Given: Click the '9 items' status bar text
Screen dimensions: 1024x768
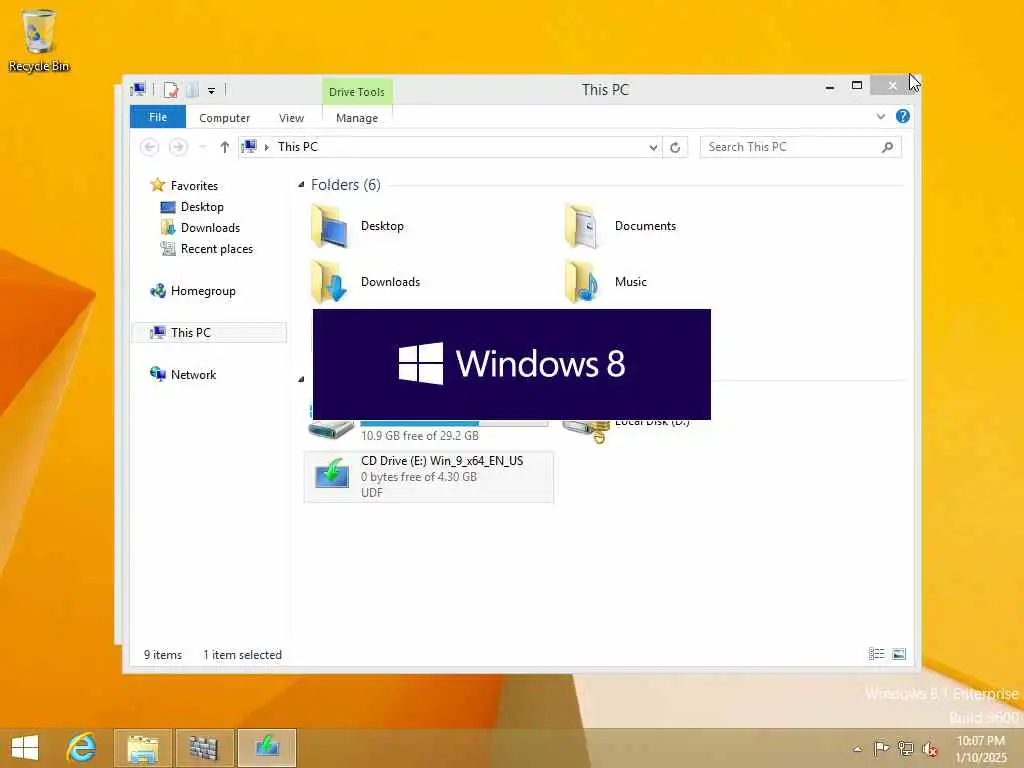Looking at the screenshot, I should click(163, 654).
